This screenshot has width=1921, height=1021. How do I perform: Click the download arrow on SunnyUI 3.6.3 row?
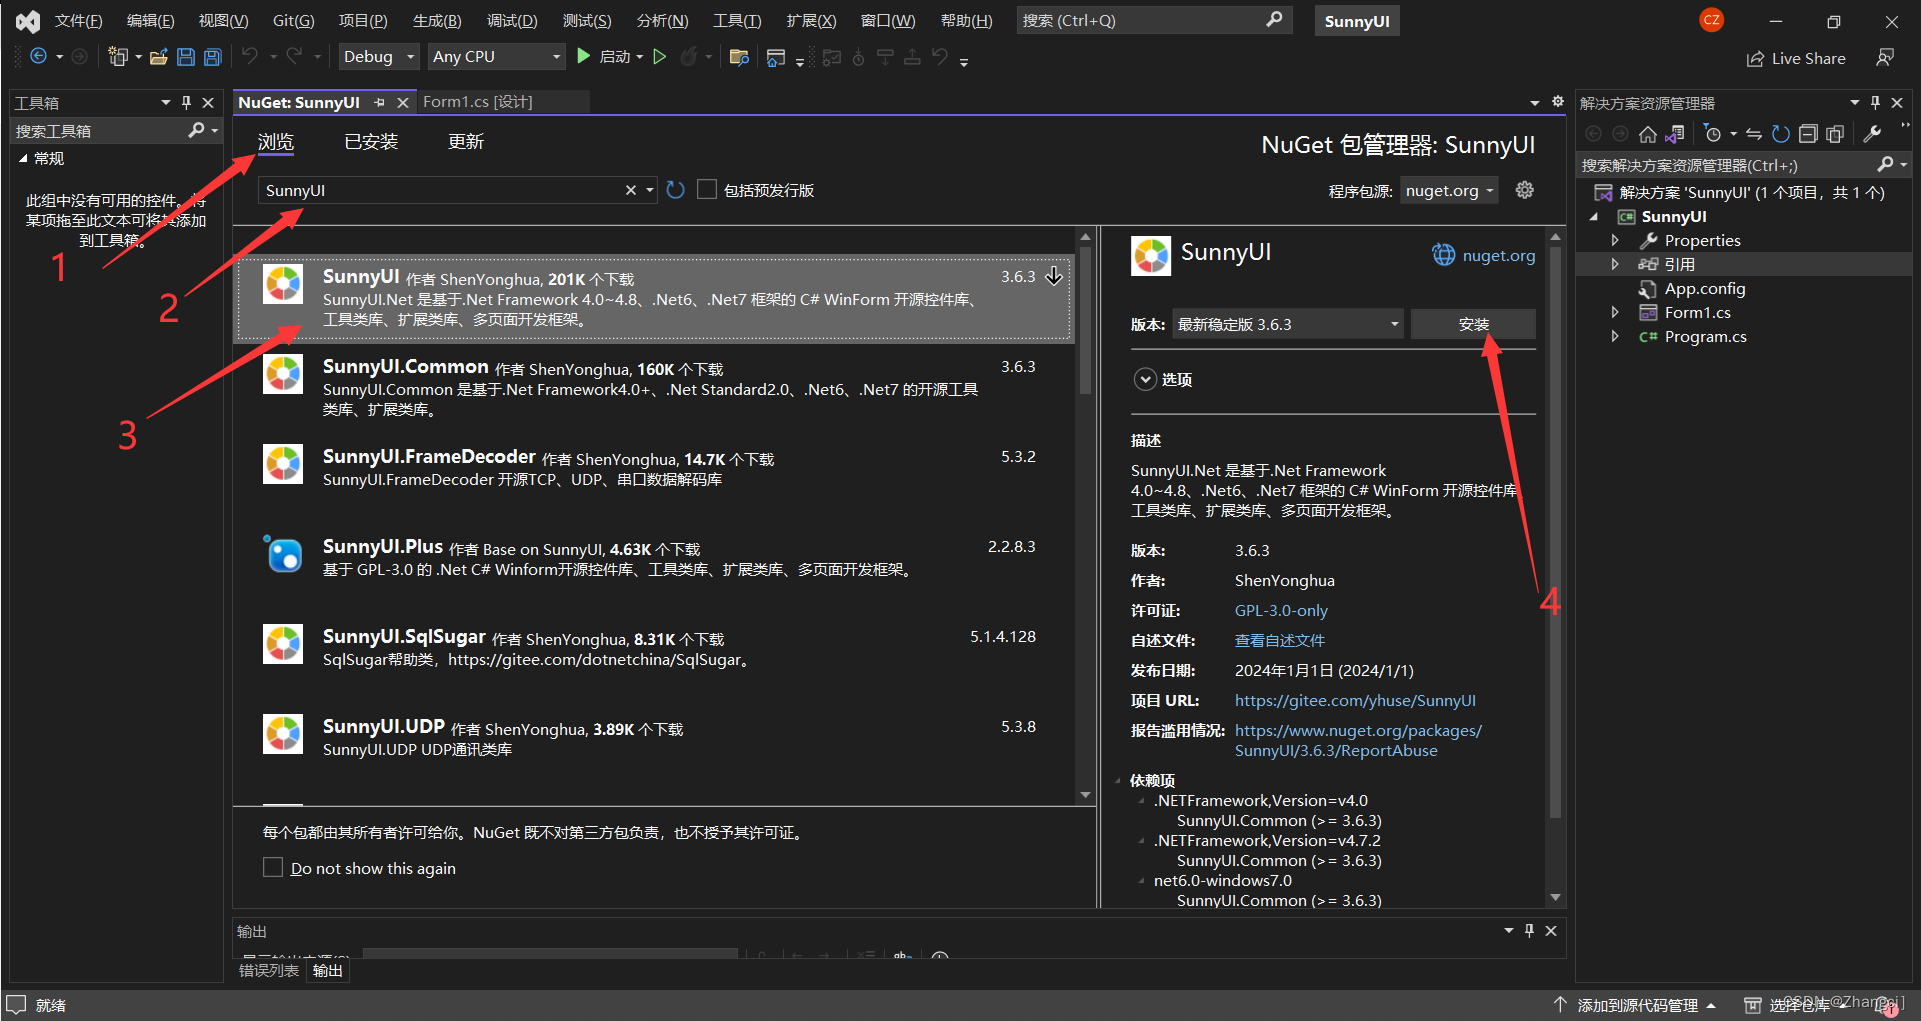[x=1054, y=277]
